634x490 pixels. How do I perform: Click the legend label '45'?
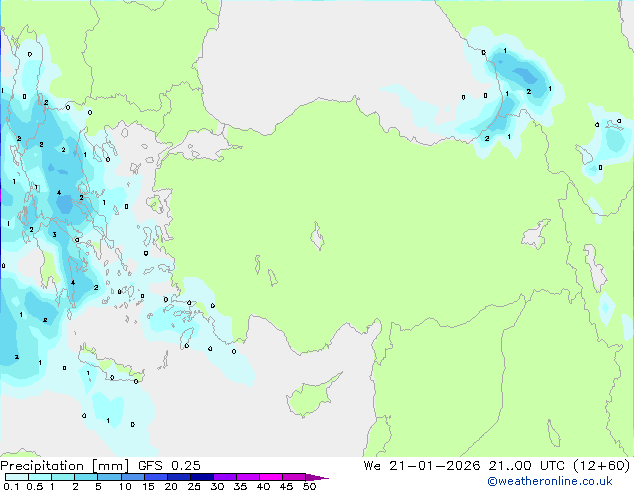coord(286,486)
